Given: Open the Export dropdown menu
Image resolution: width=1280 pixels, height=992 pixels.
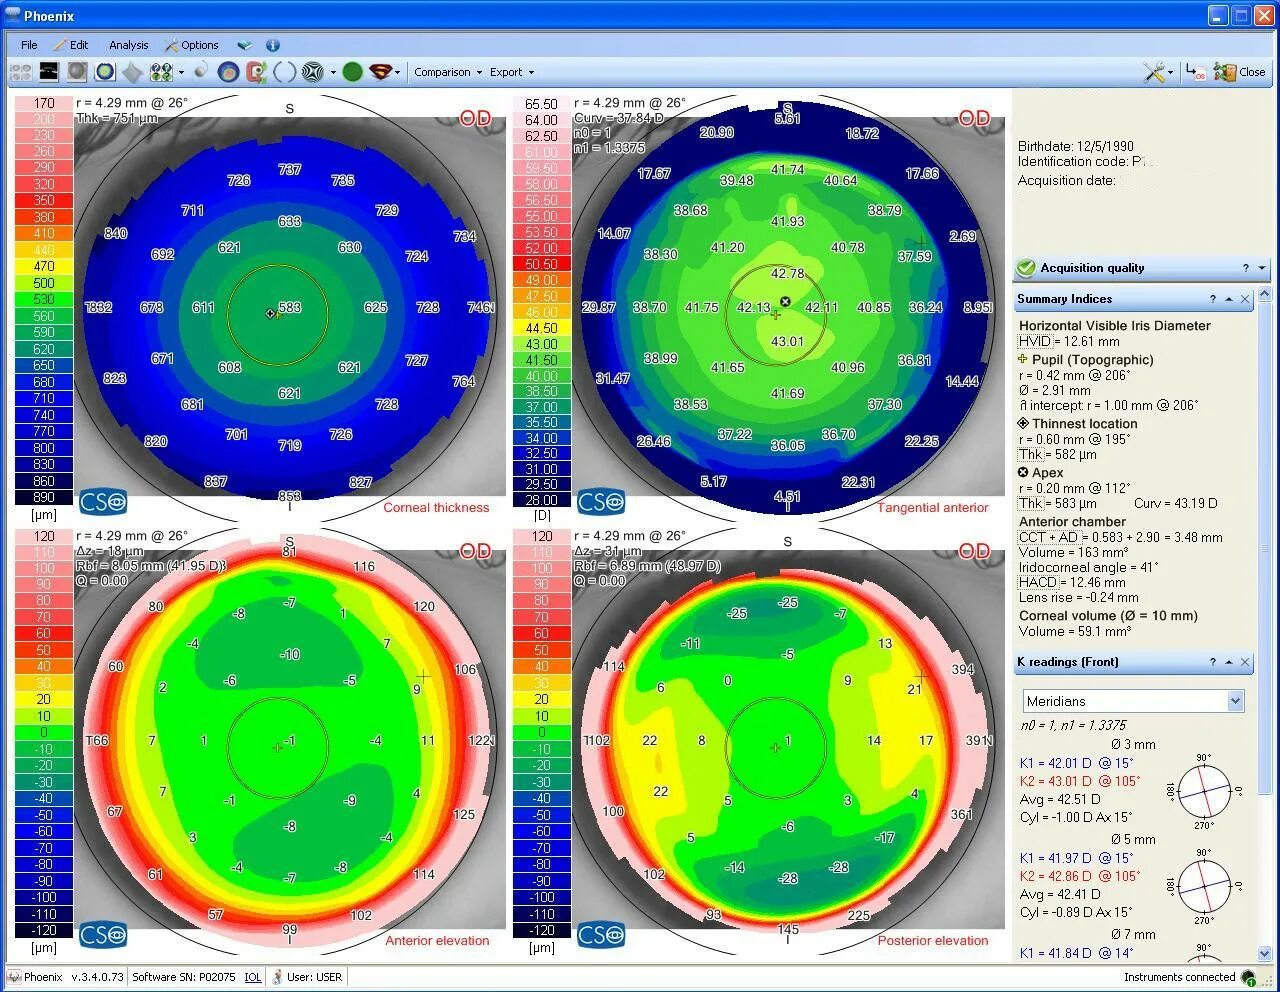Looking at the screenshot, I should (x=511, y=72).
